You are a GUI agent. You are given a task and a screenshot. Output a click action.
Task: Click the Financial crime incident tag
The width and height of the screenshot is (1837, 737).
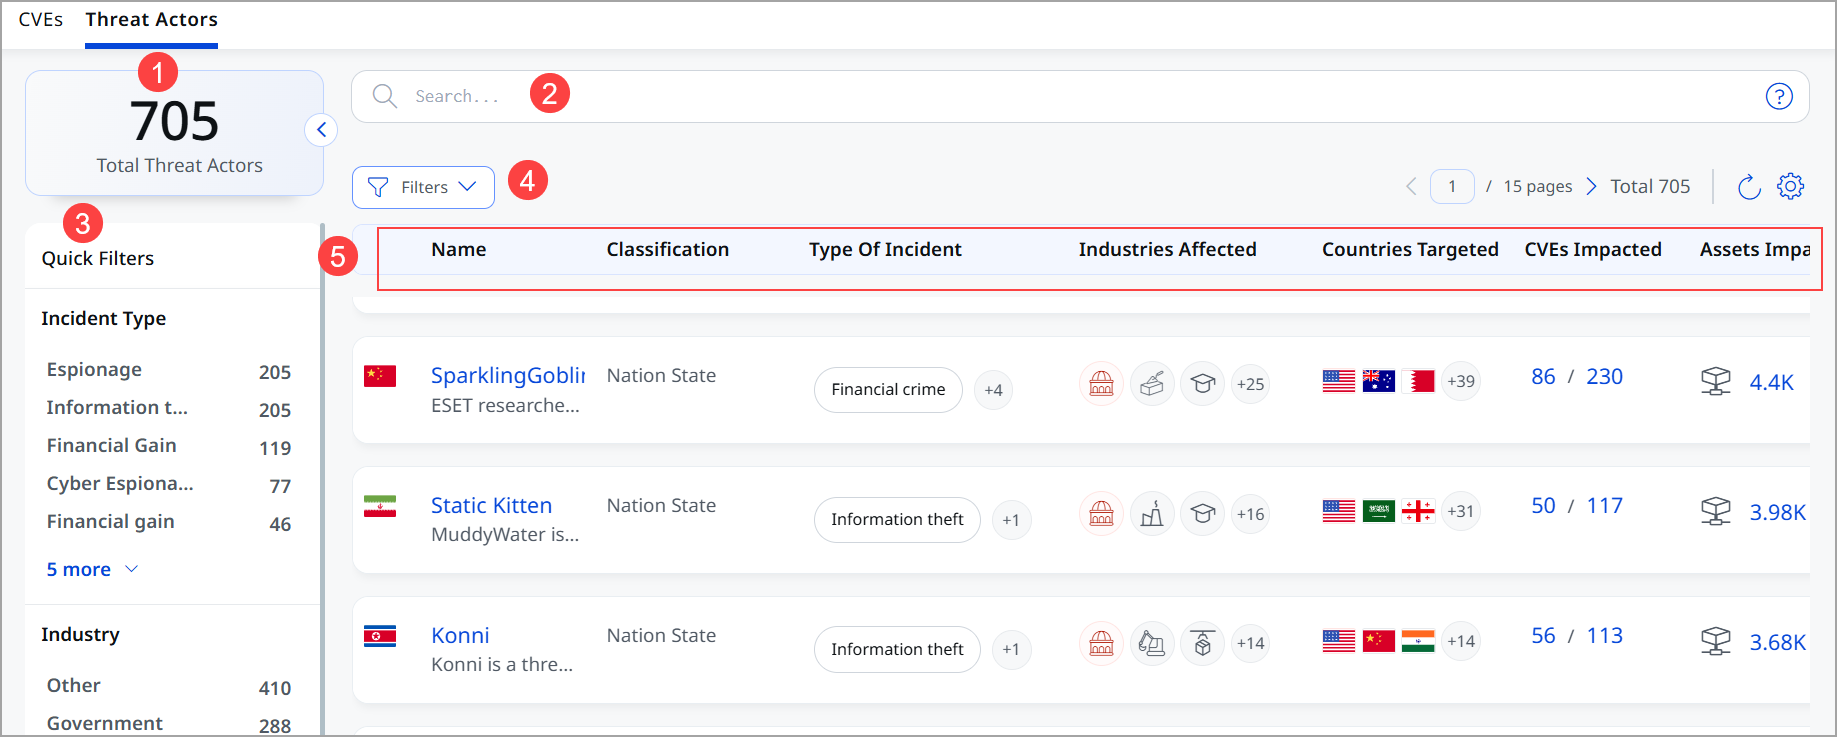click(888, 390)
